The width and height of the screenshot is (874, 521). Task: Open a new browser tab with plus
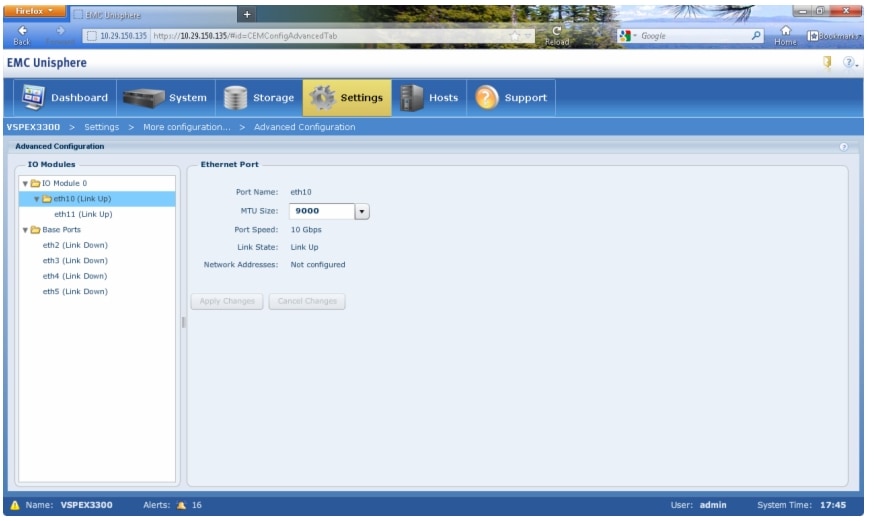pos(248,14)
